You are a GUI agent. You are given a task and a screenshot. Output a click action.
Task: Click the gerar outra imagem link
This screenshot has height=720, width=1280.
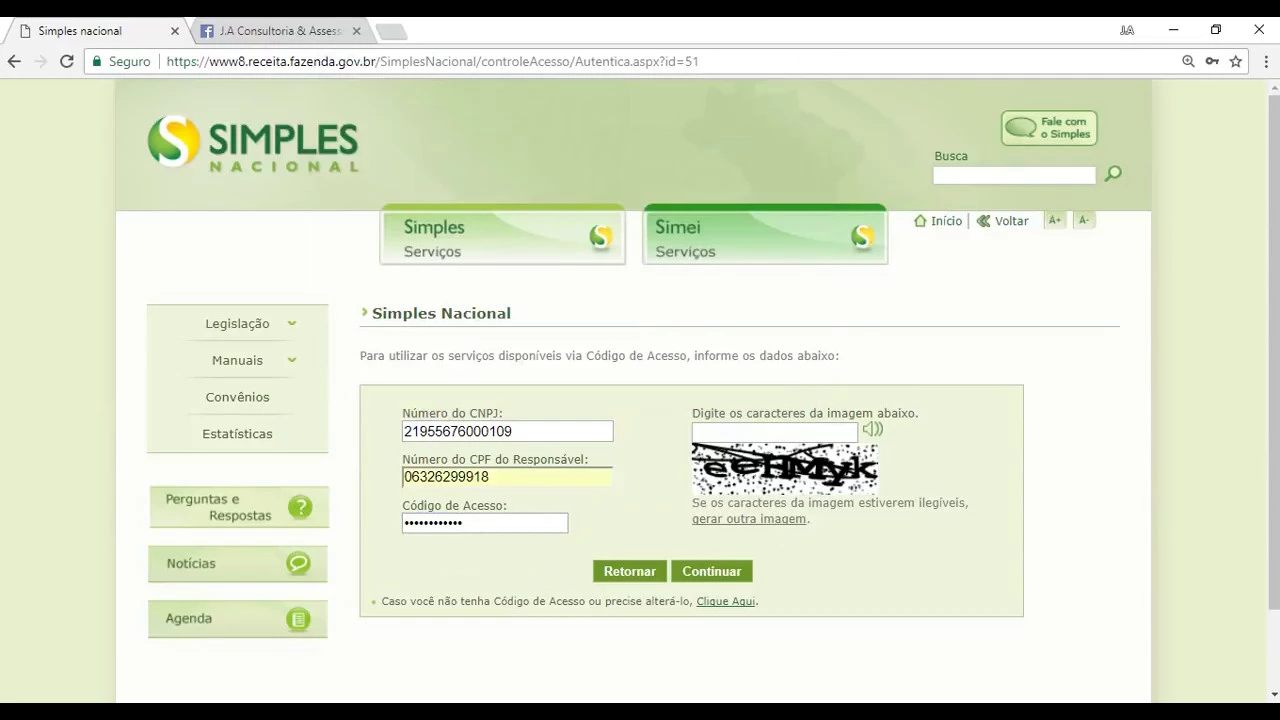[749, 519]
